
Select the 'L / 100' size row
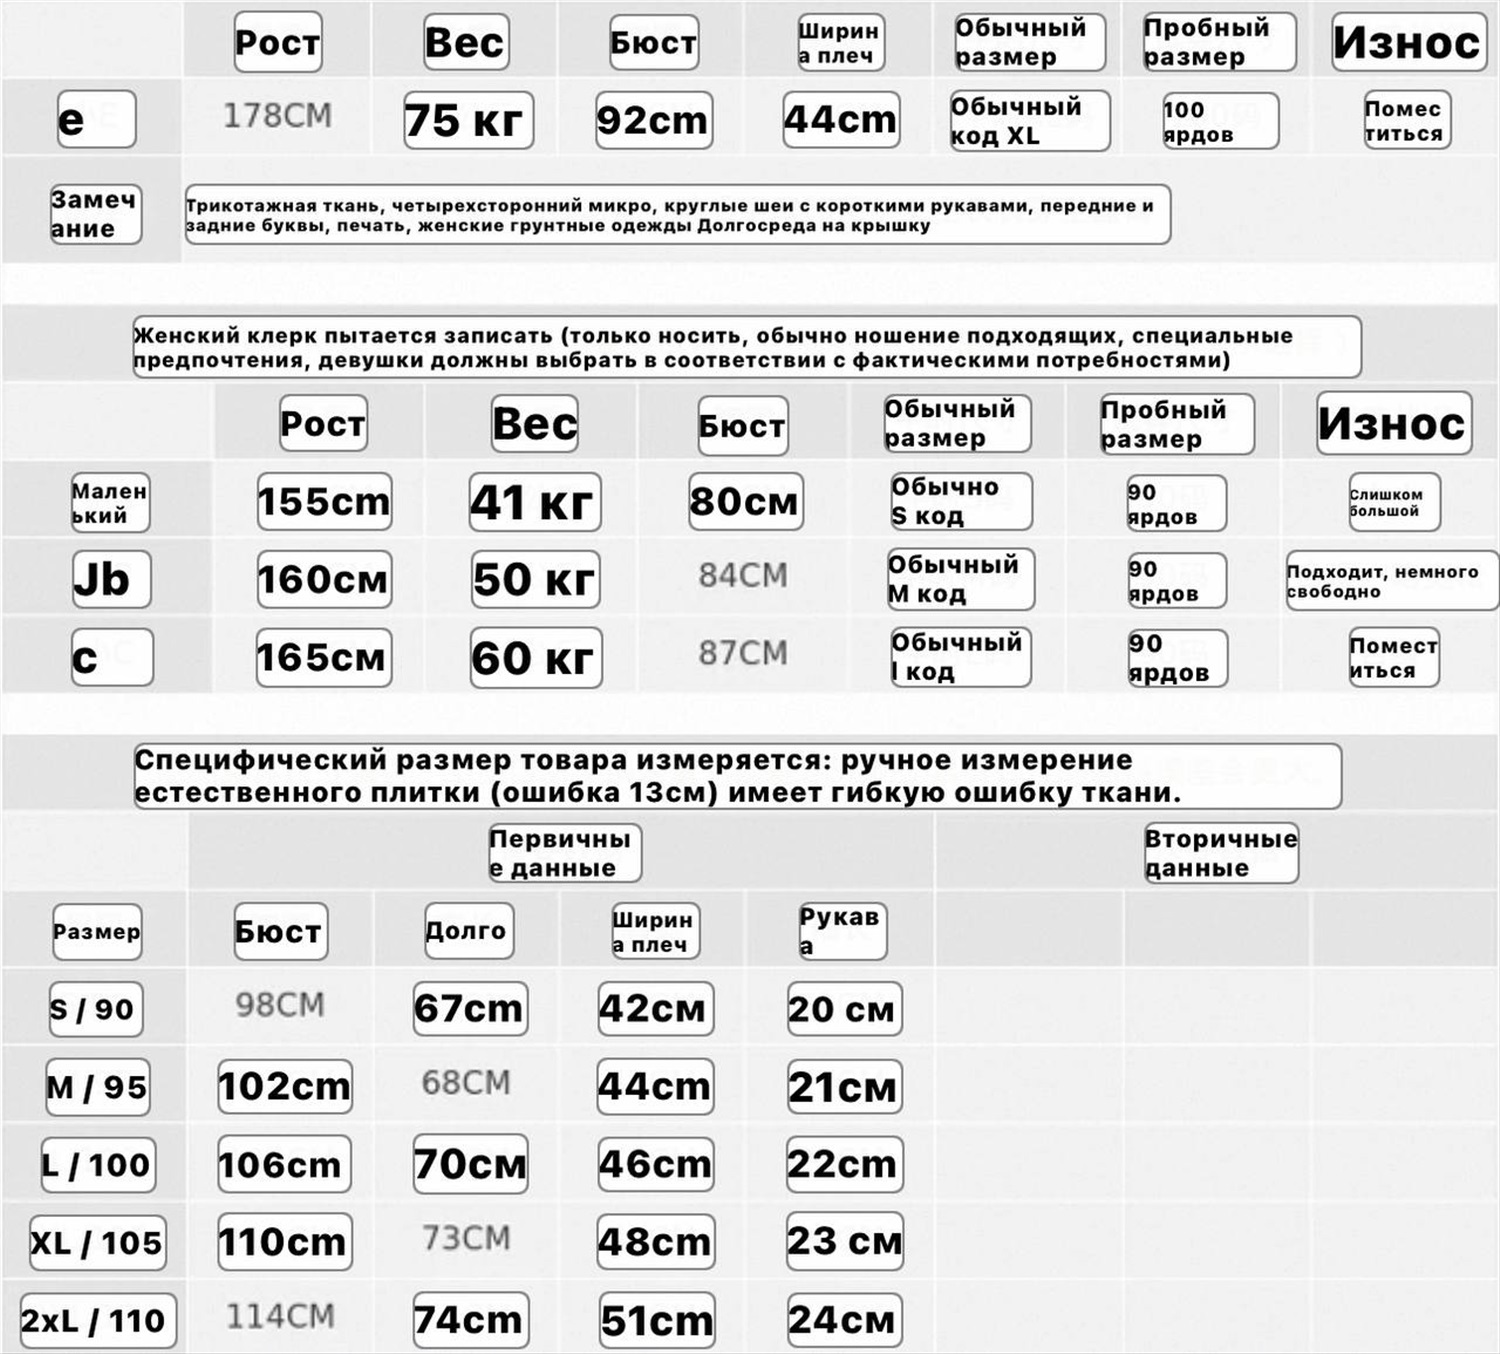pyautogui.click(x=98, y=1165)
